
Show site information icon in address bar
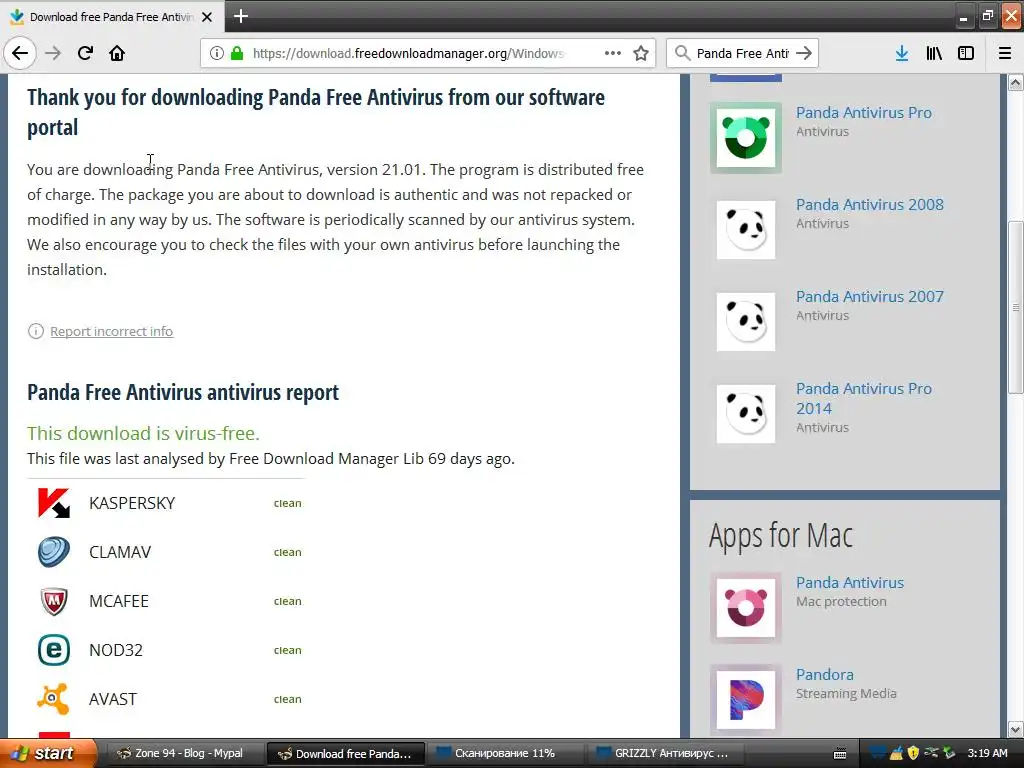216,53
